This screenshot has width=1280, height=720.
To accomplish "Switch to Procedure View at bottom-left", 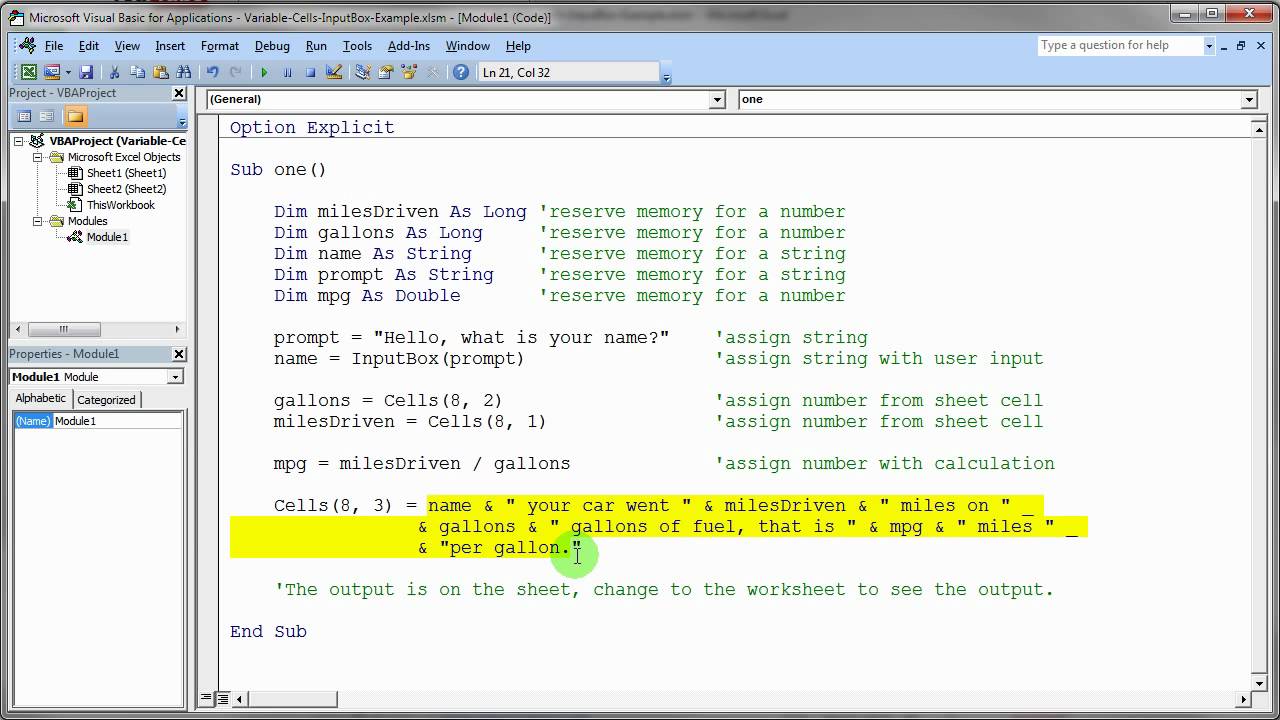I will (207, 699).
